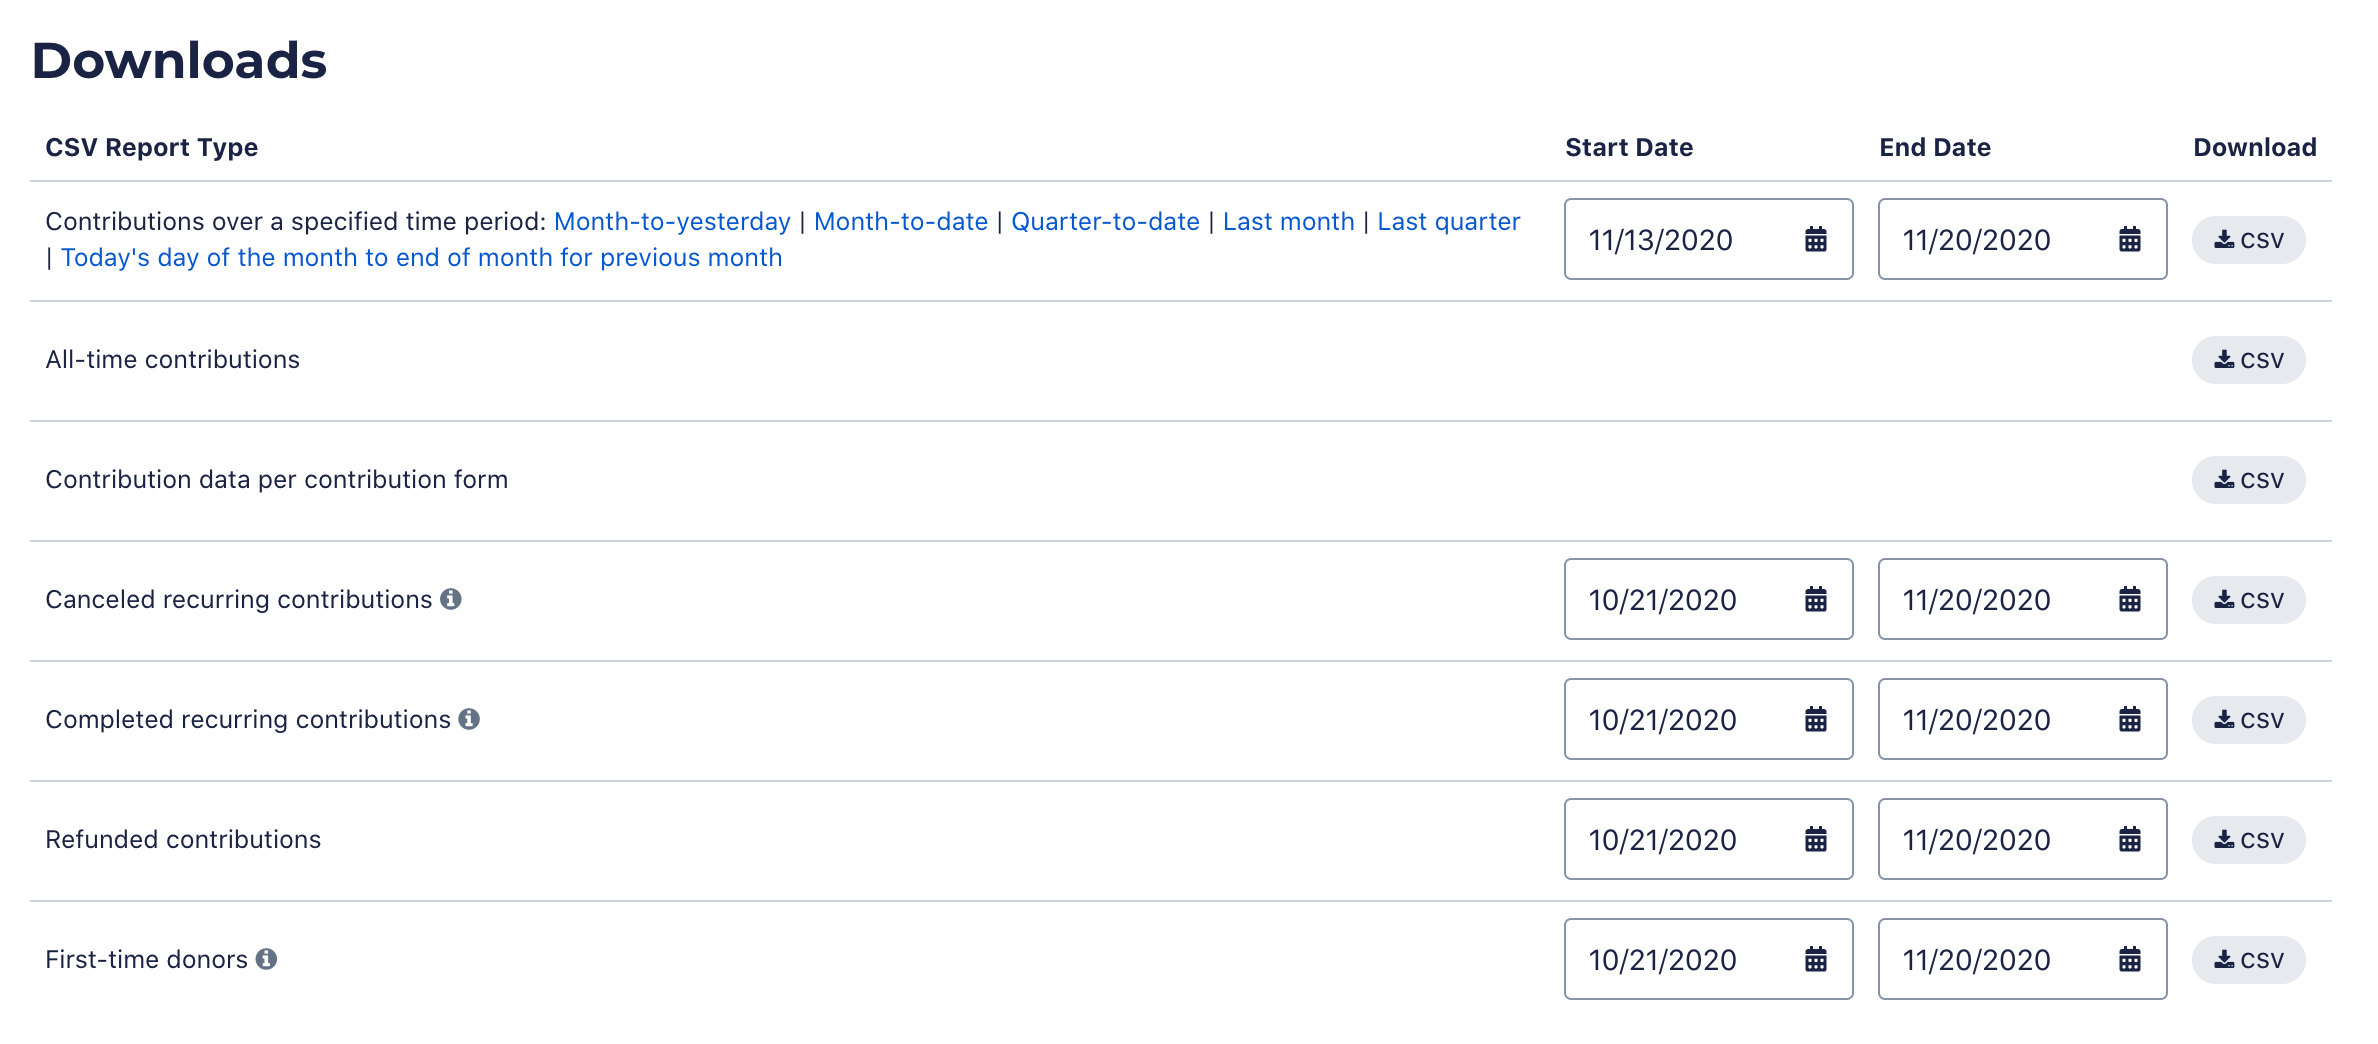The width and height of the screenshot is (2378, 1044).
Task: Click info icon beside First-time donors
Action: pos(266,959)
